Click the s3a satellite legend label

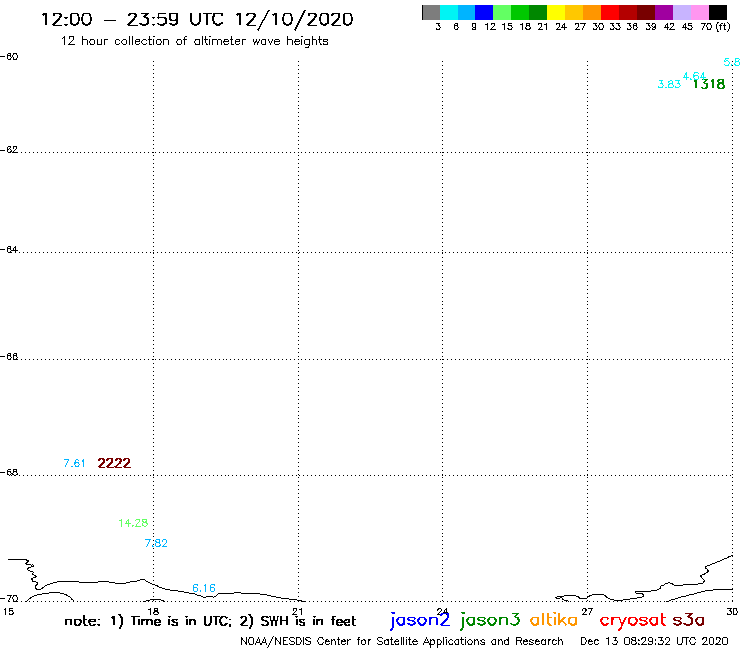pyautogui.click(x=689, y=620)
